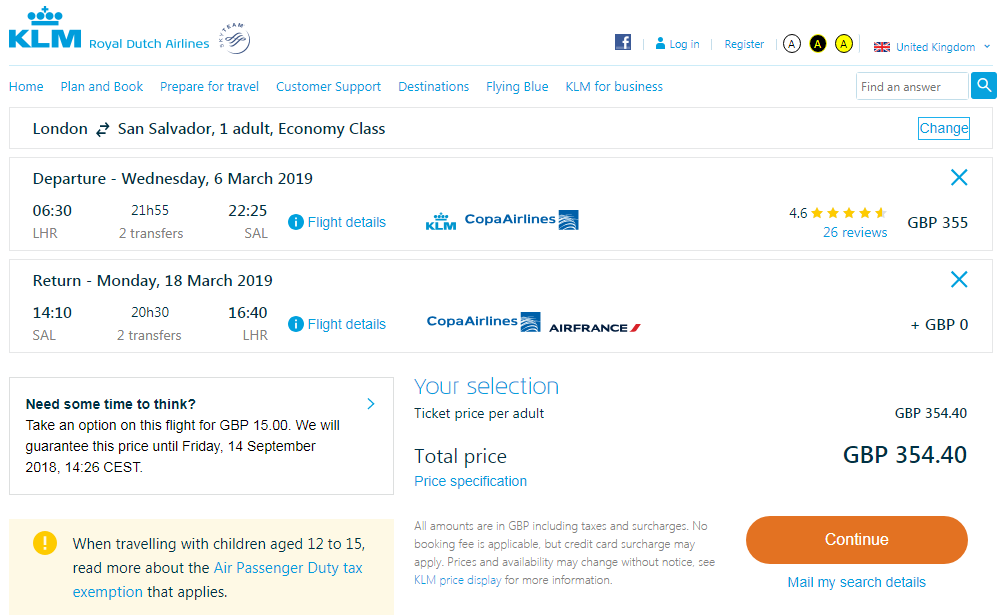Click the Mail my search details link
The image size is (1003, 615).
click(x=857, y=582)
